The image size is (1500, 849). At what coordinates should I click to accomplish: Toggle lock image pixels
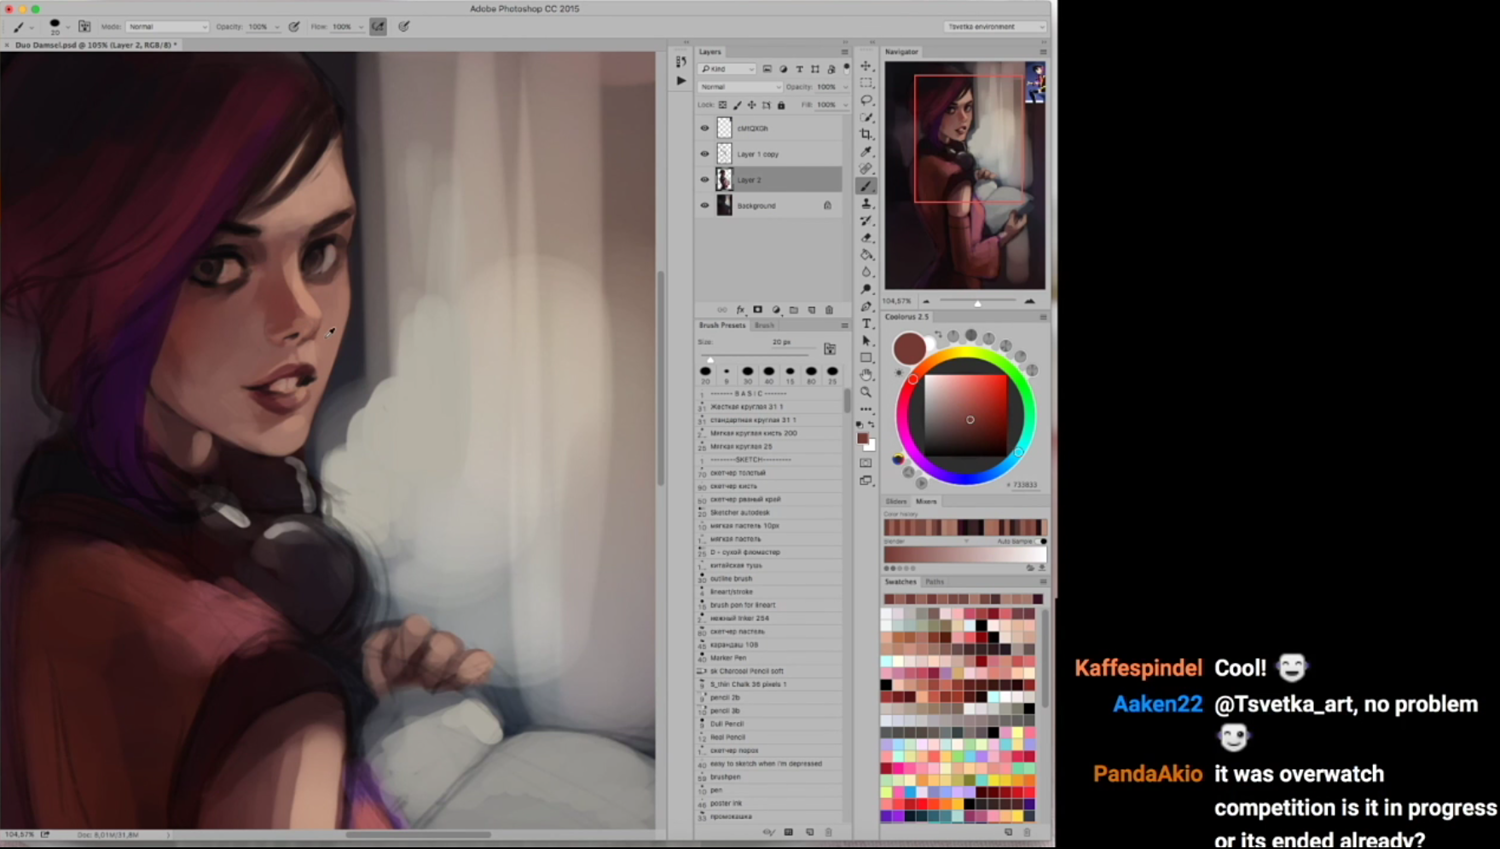coord(737,105)
